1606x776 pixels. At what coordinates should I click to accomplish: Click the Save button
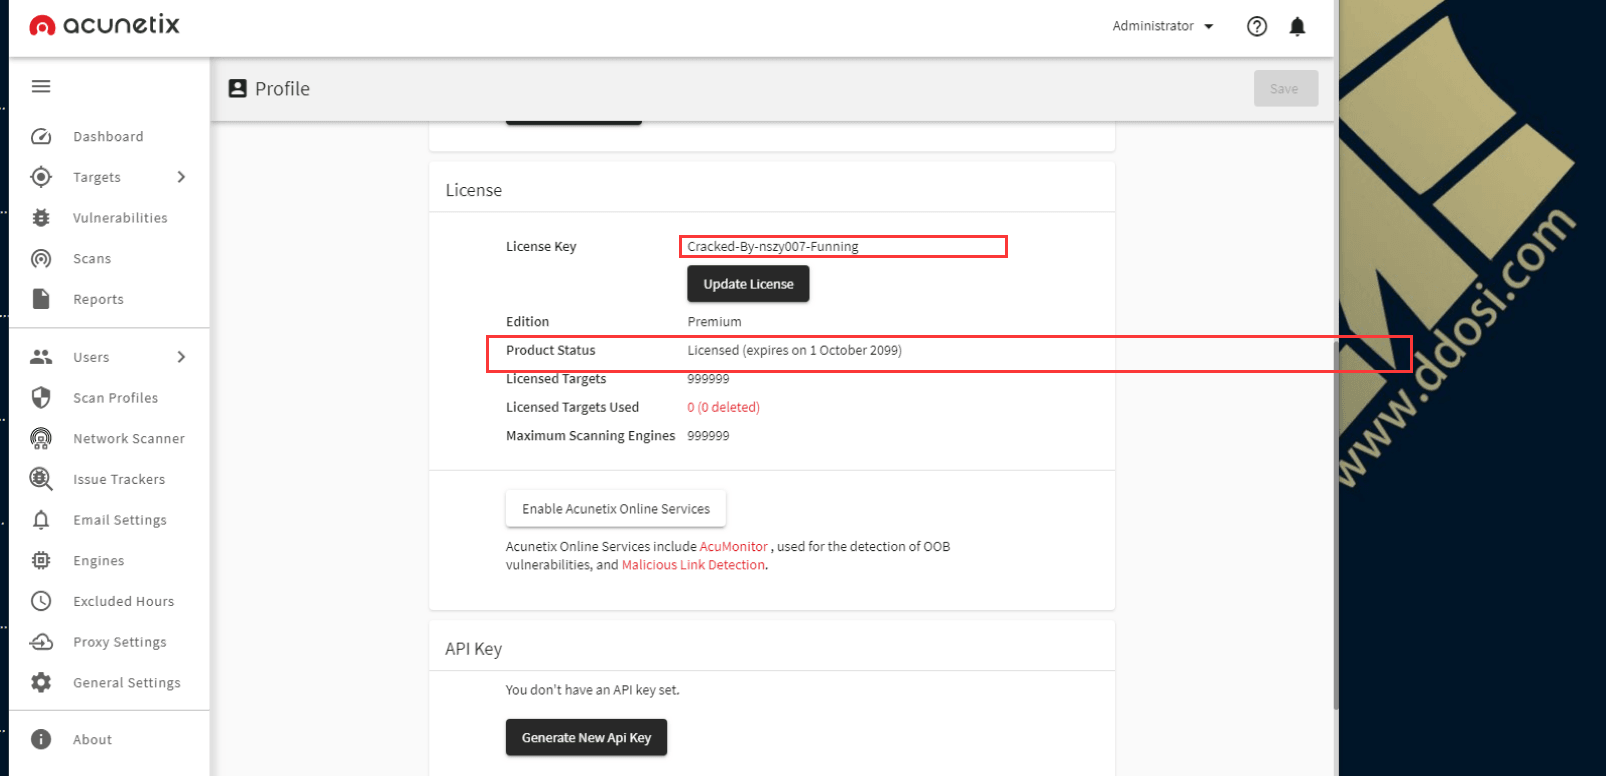1286,88
